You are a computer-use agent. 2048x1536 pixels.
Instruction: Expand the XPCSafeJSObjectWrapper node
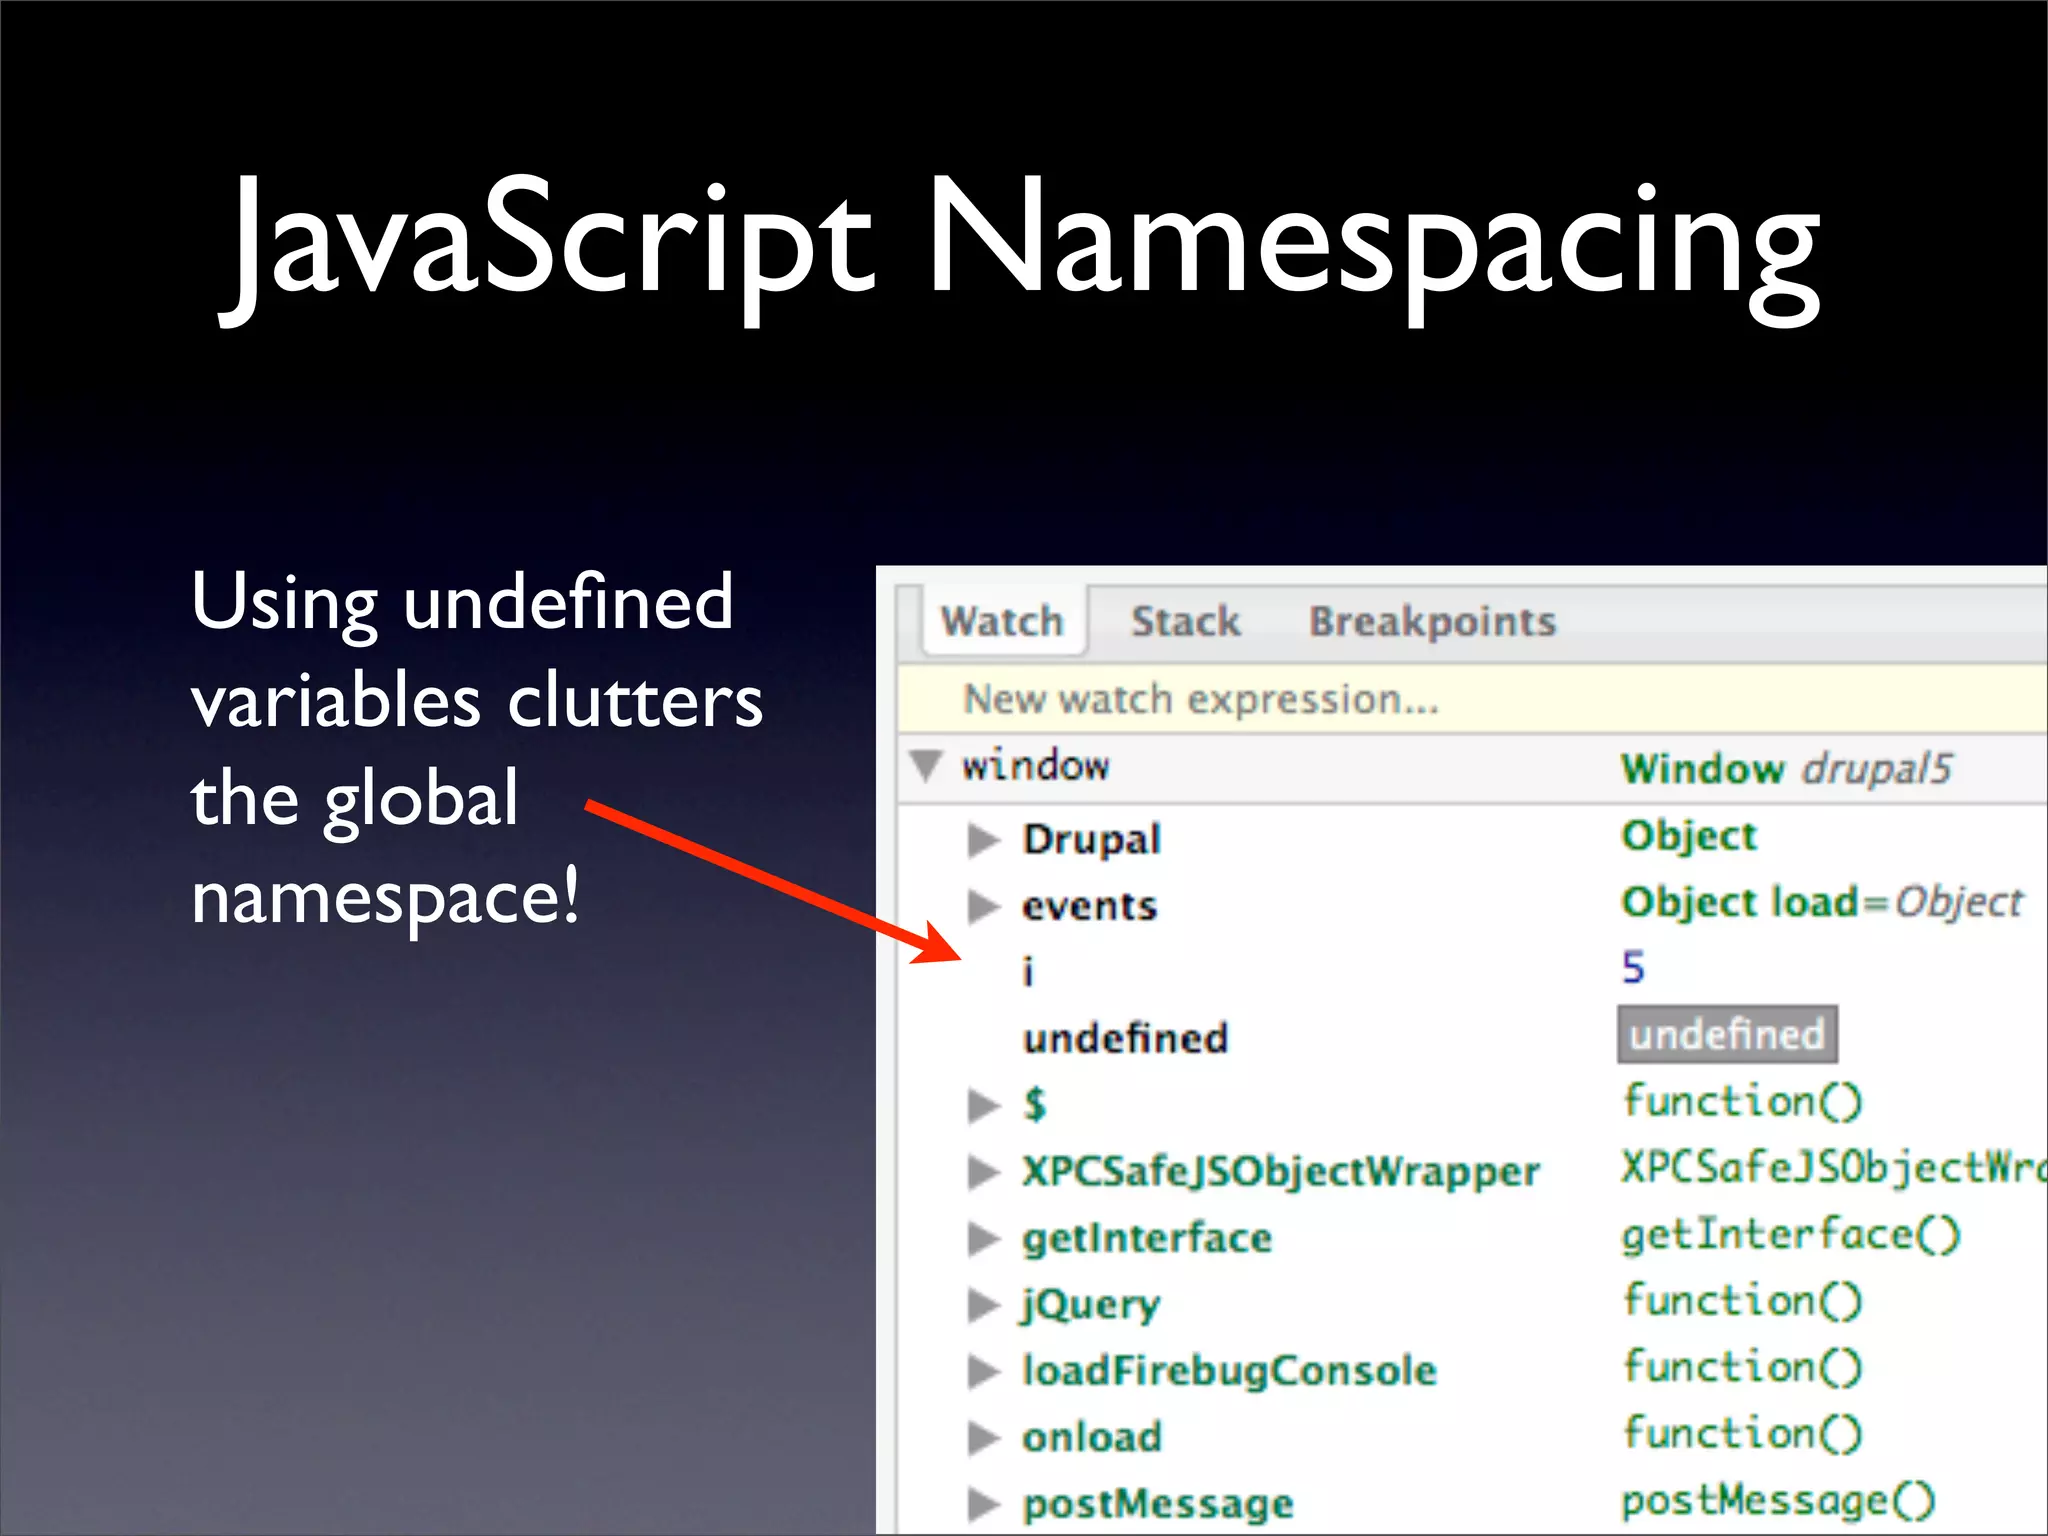(984, 1172)
